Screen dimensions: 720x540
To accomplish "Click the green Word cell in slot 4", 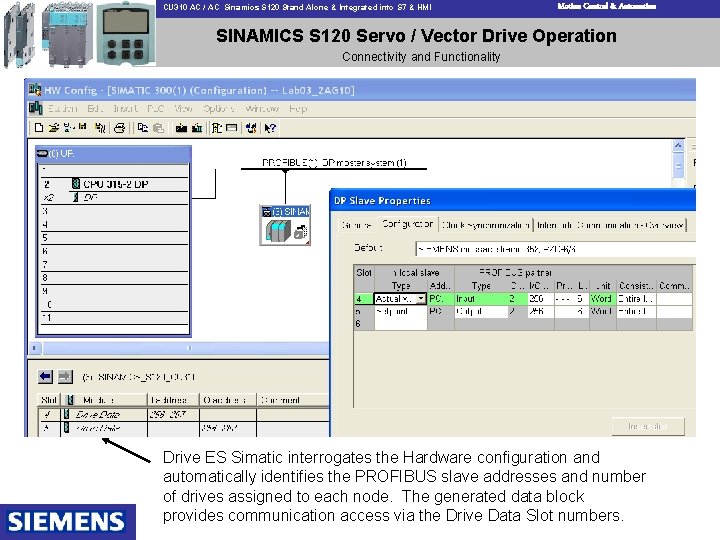I will (x=602, y=298).
